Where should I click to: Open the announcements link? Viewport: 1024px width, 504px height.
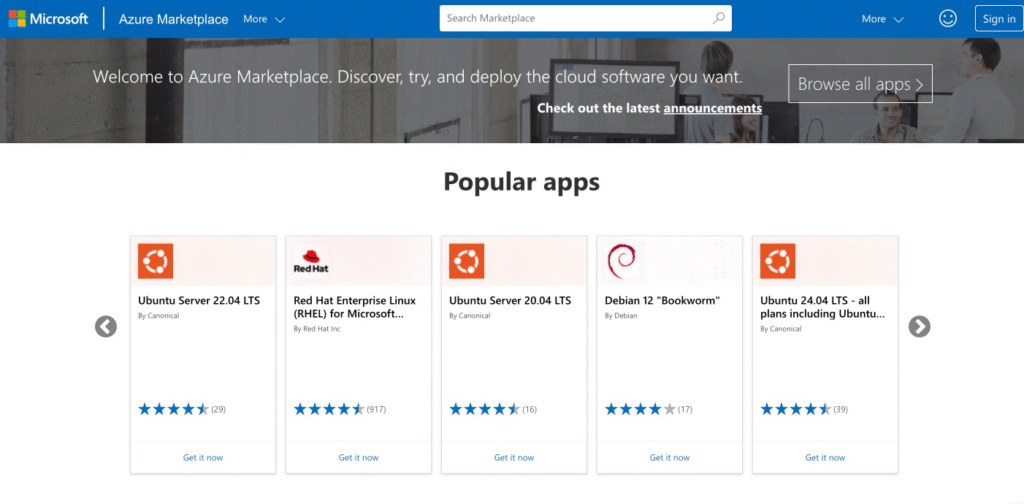tap(712, 108)
